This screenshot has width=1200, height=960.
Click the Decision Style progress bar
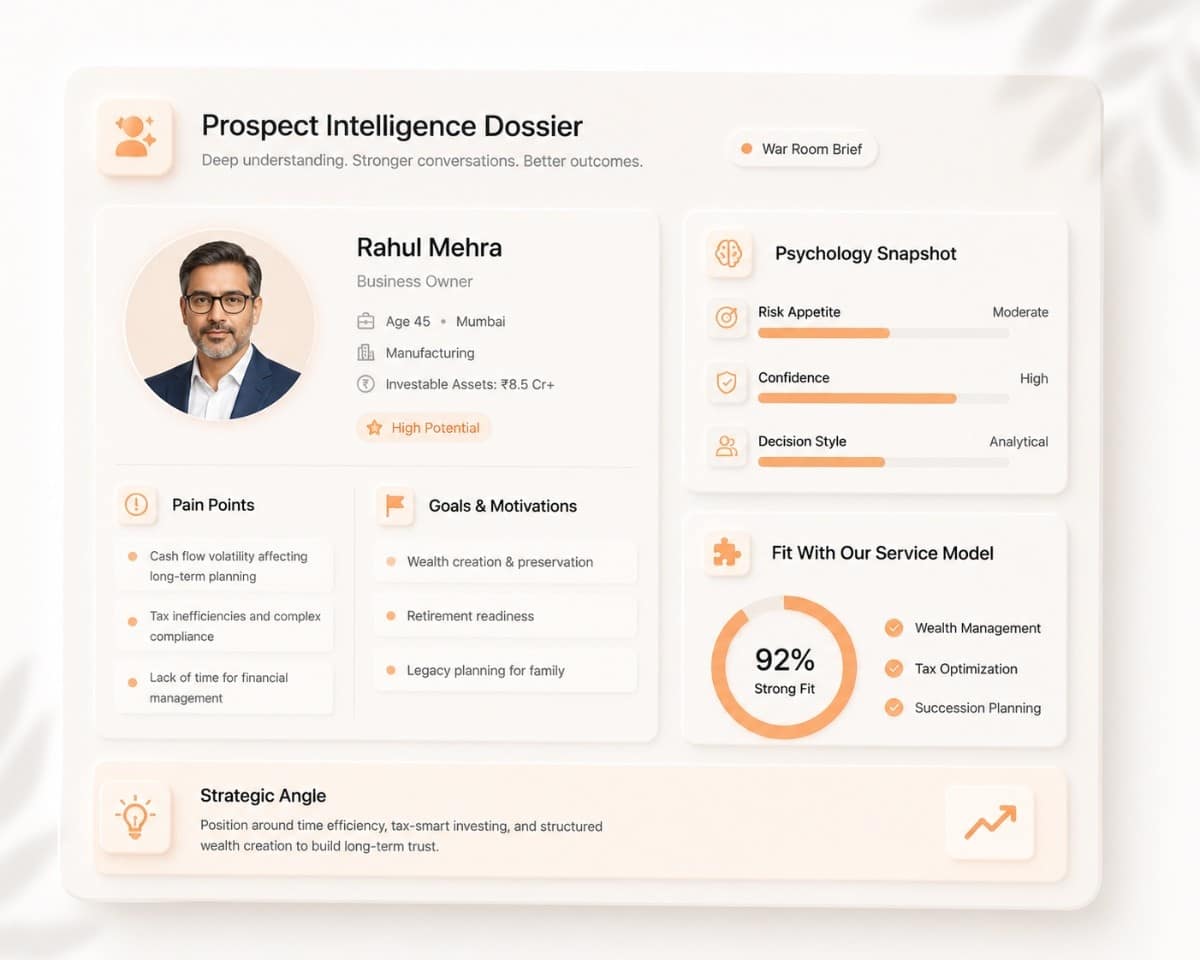click(x=883, y=462)
